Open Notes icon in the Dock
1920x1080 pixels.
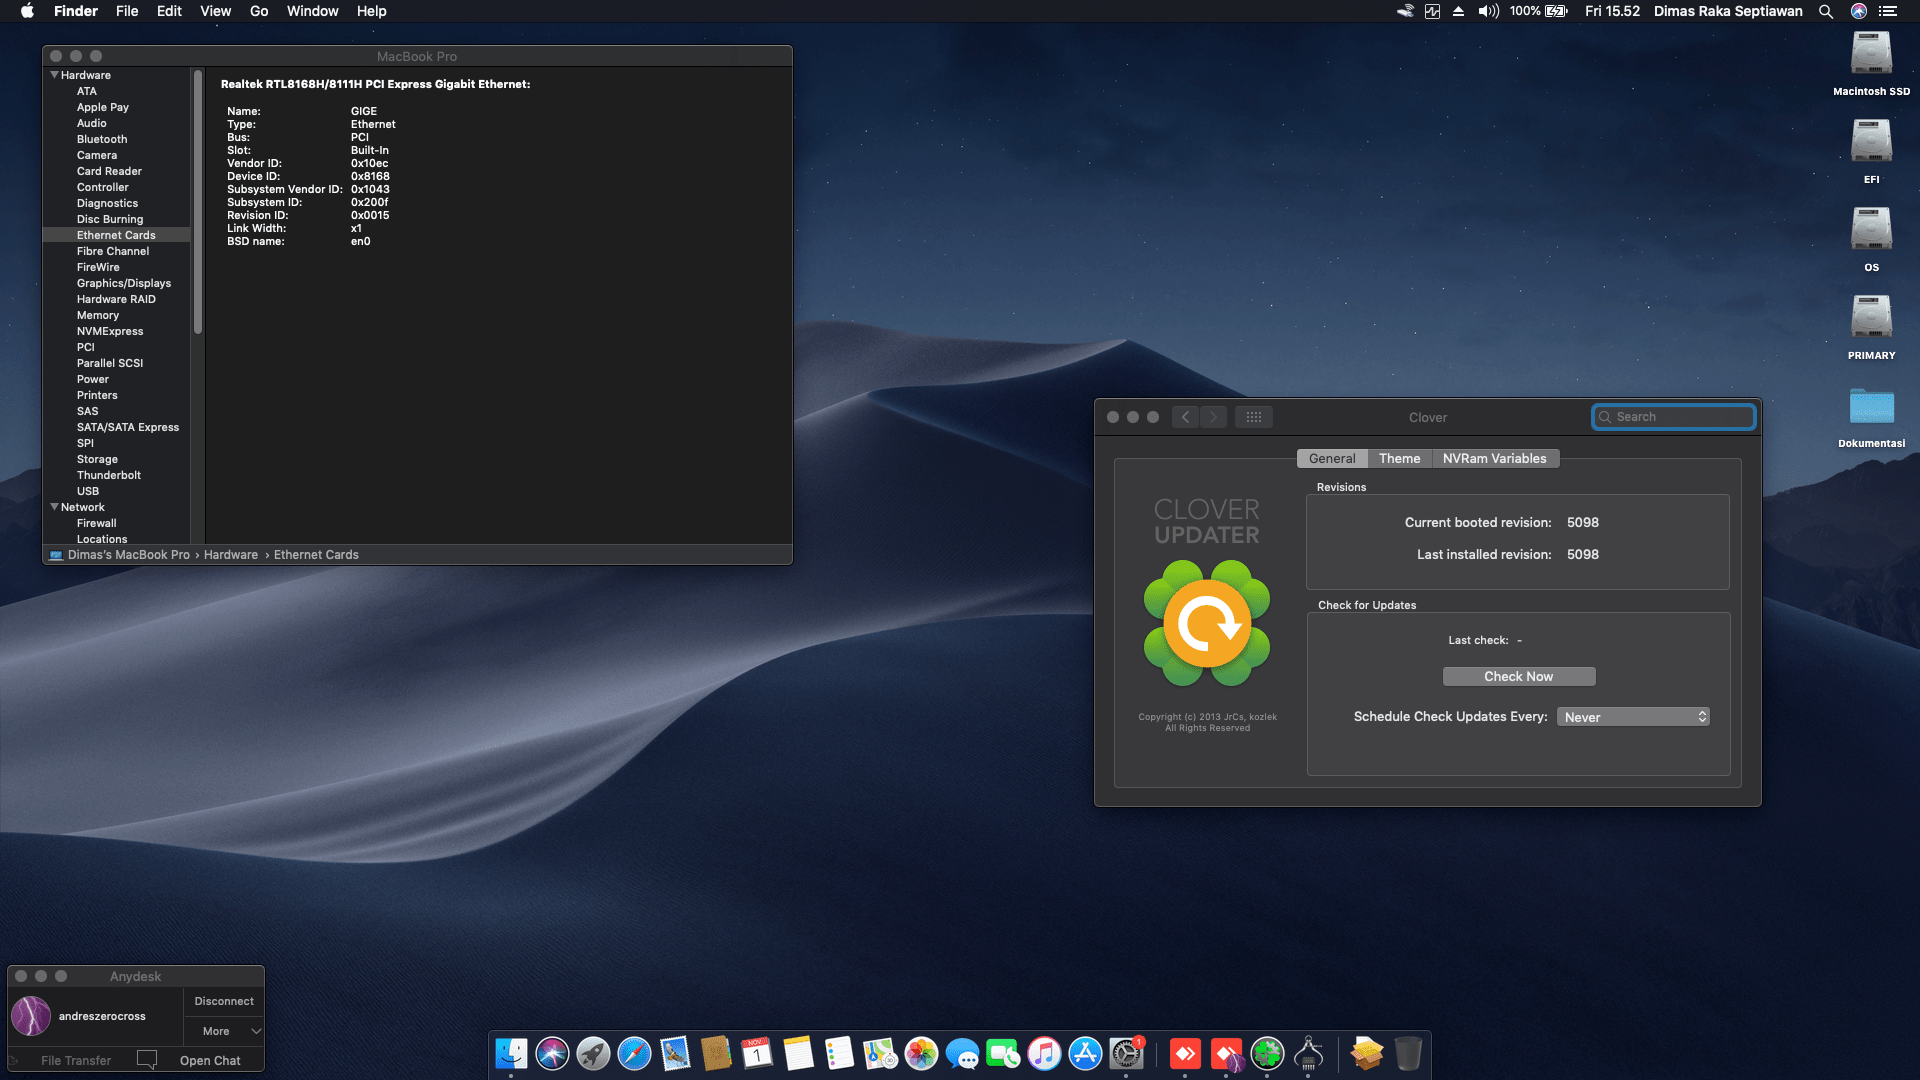coord(798,1053)
